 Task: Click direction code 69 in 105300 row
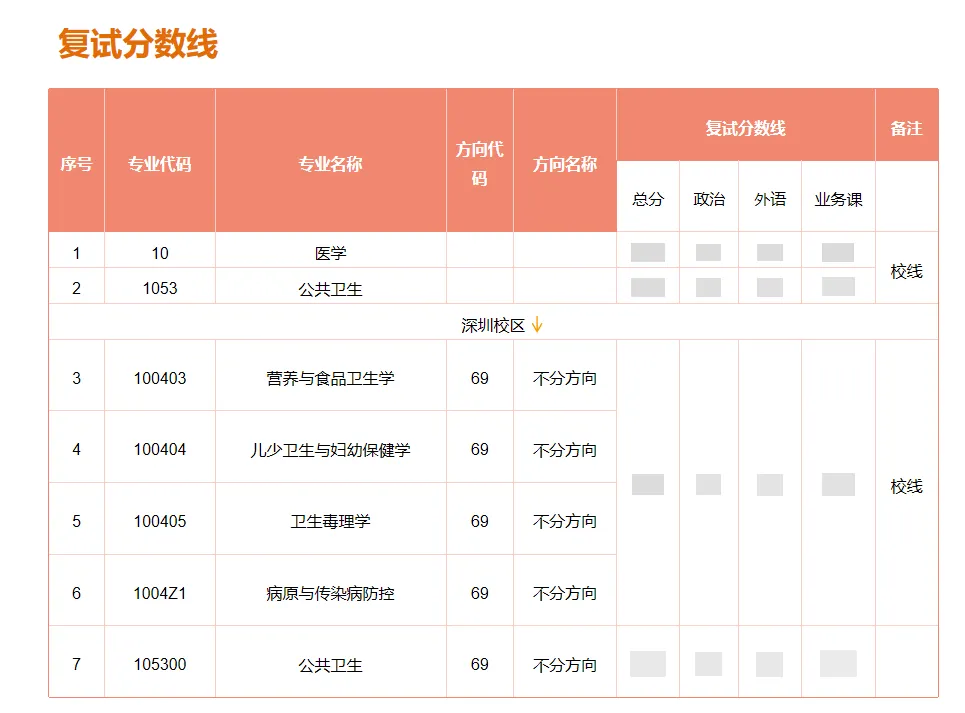coord(479,664)
